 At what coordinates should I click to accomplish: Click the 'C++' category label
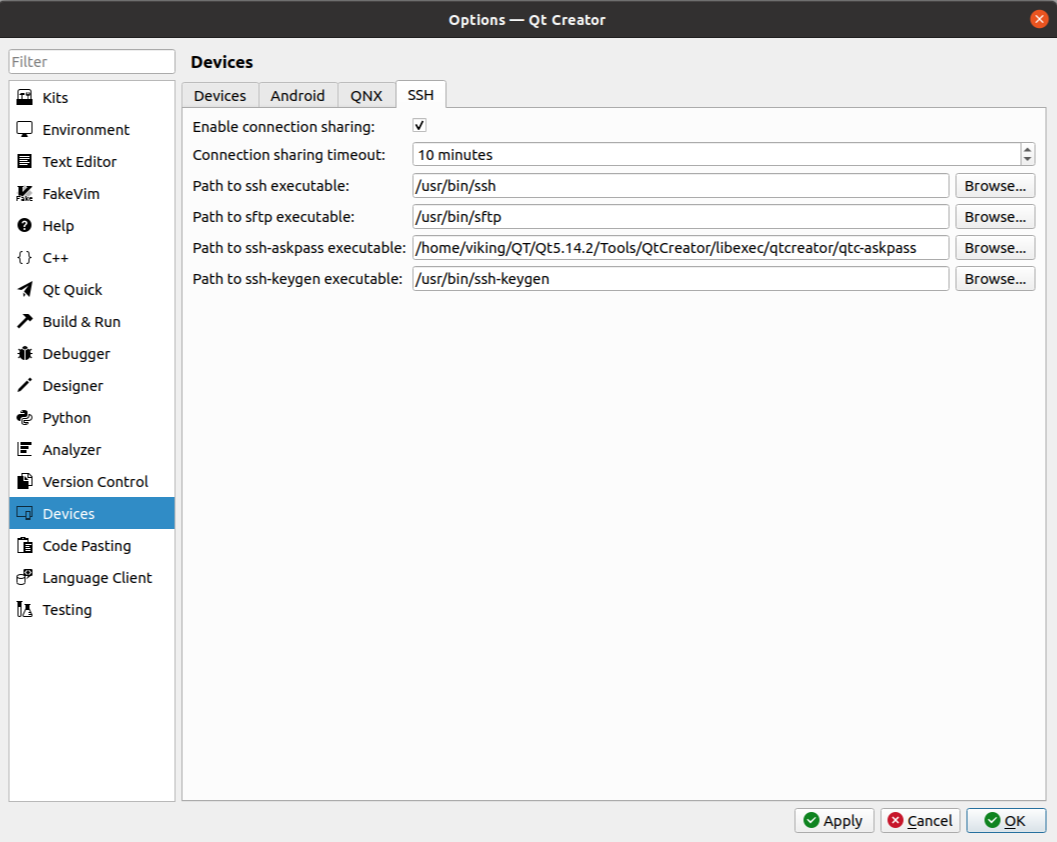coord(55,258)
